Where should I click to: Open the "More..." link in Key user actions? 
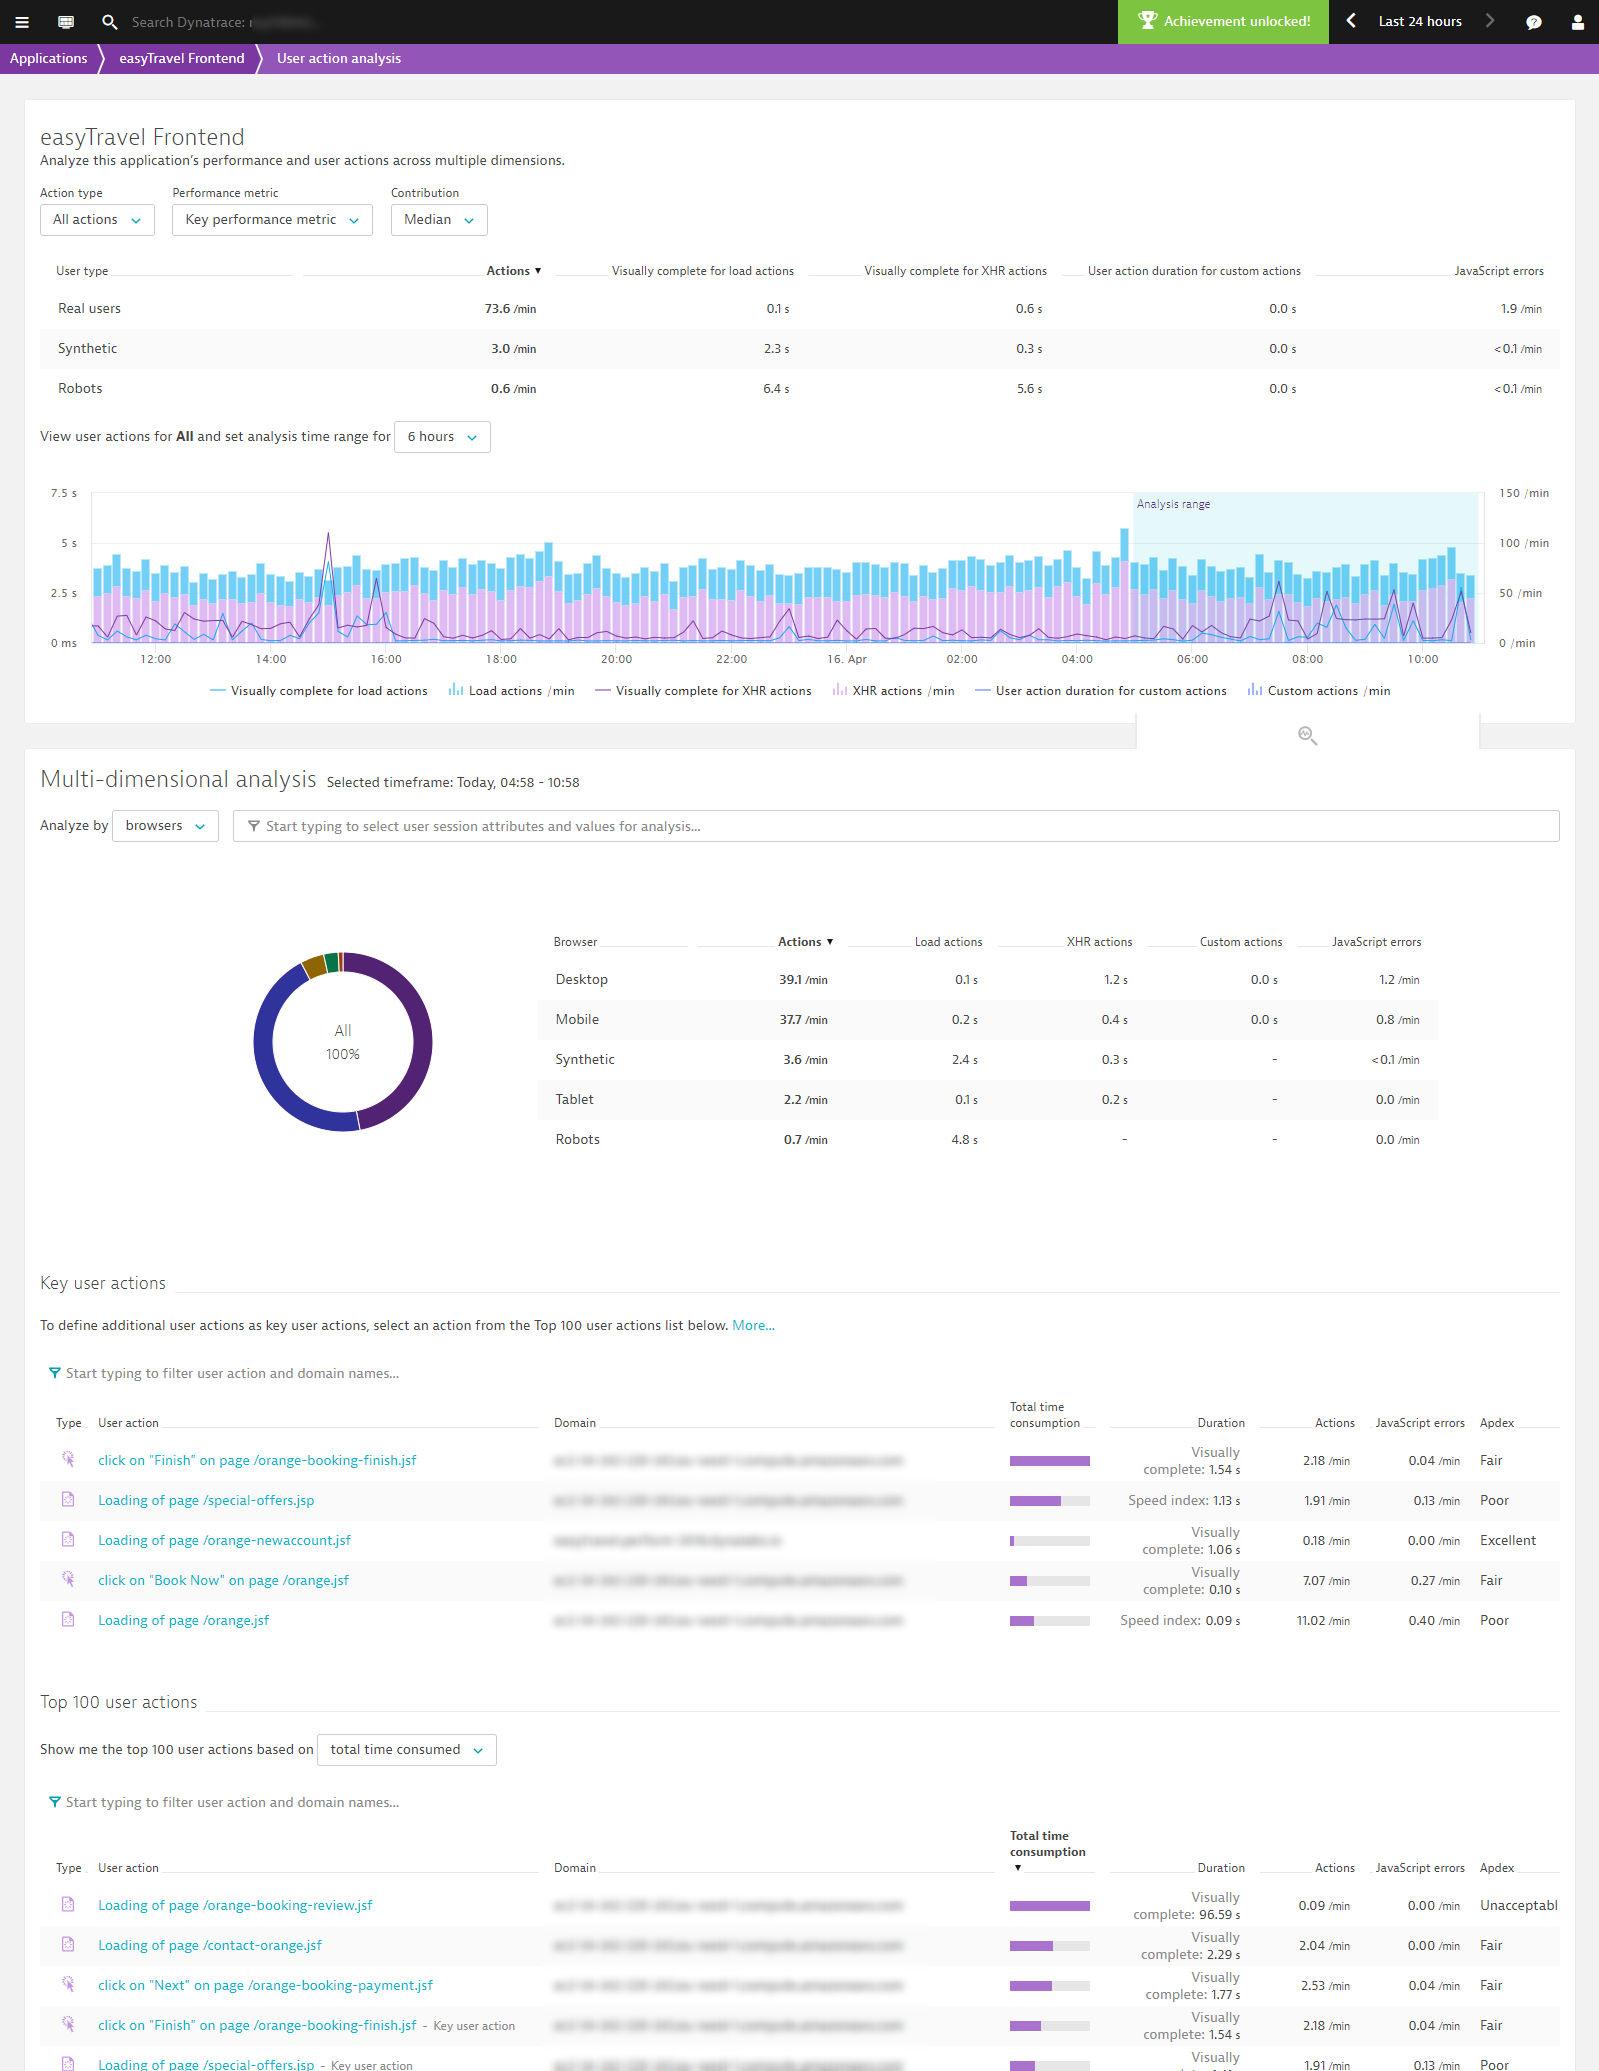pos(753,1325)
